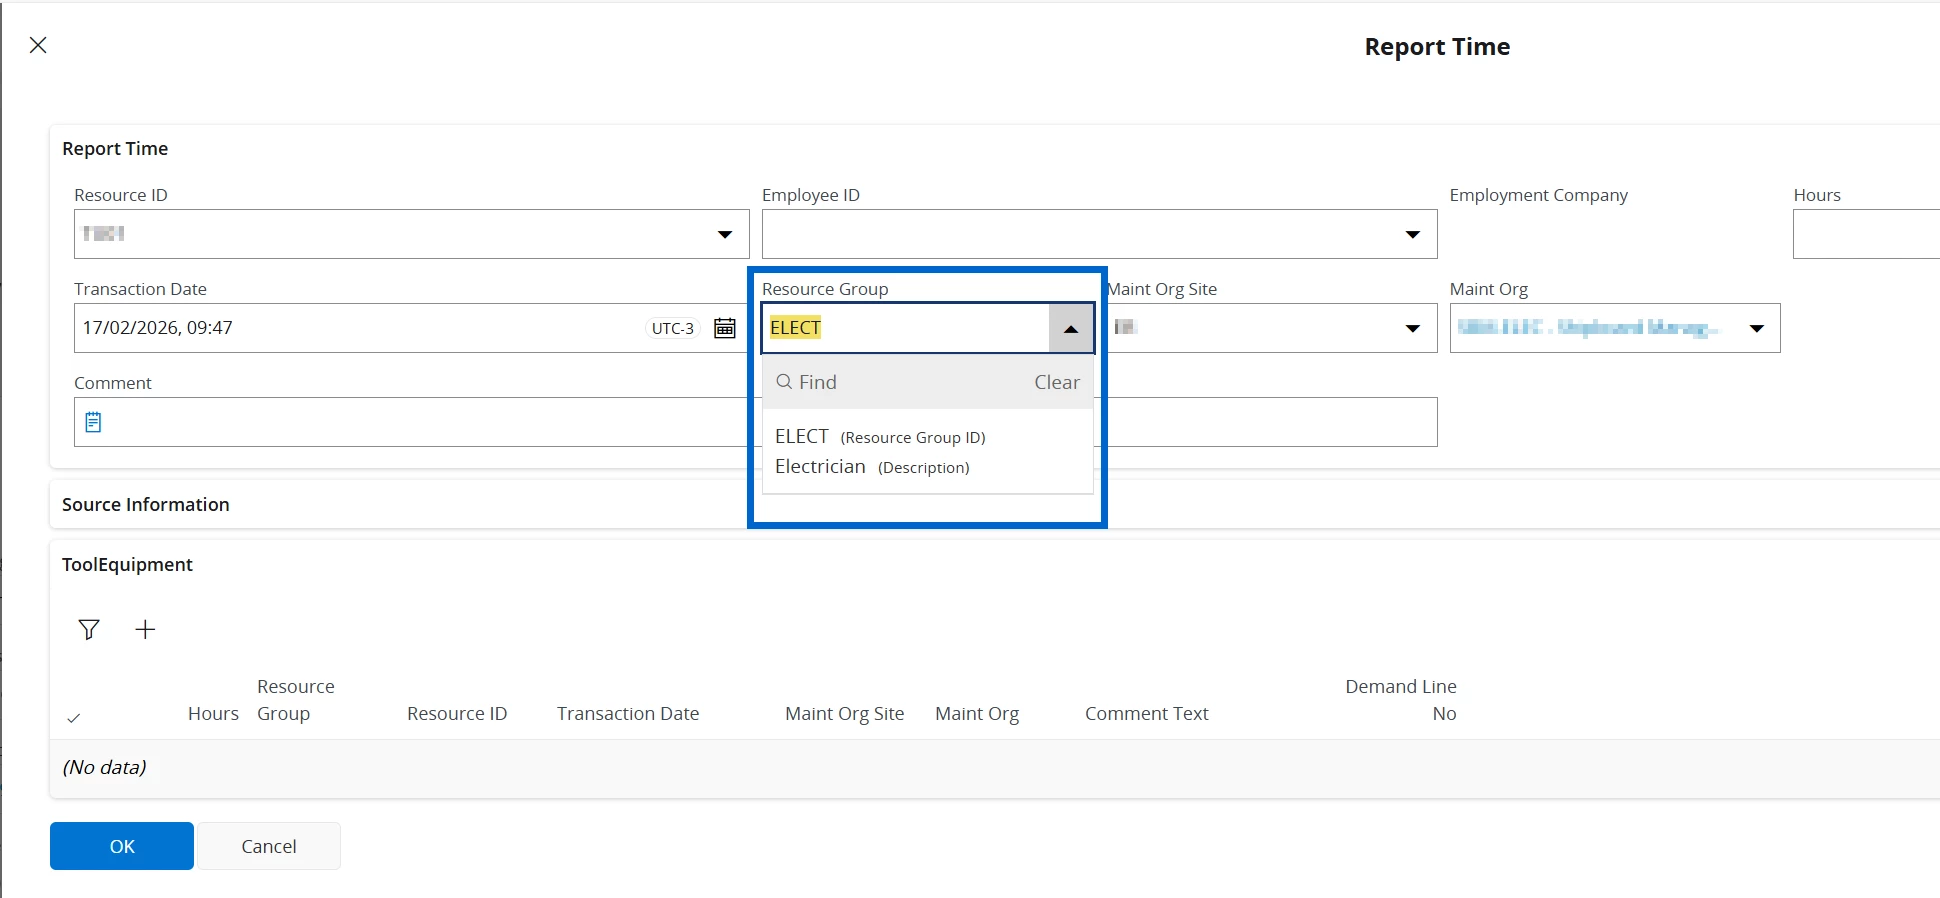Expand the Employee ID dropdown

(1412, 234)
